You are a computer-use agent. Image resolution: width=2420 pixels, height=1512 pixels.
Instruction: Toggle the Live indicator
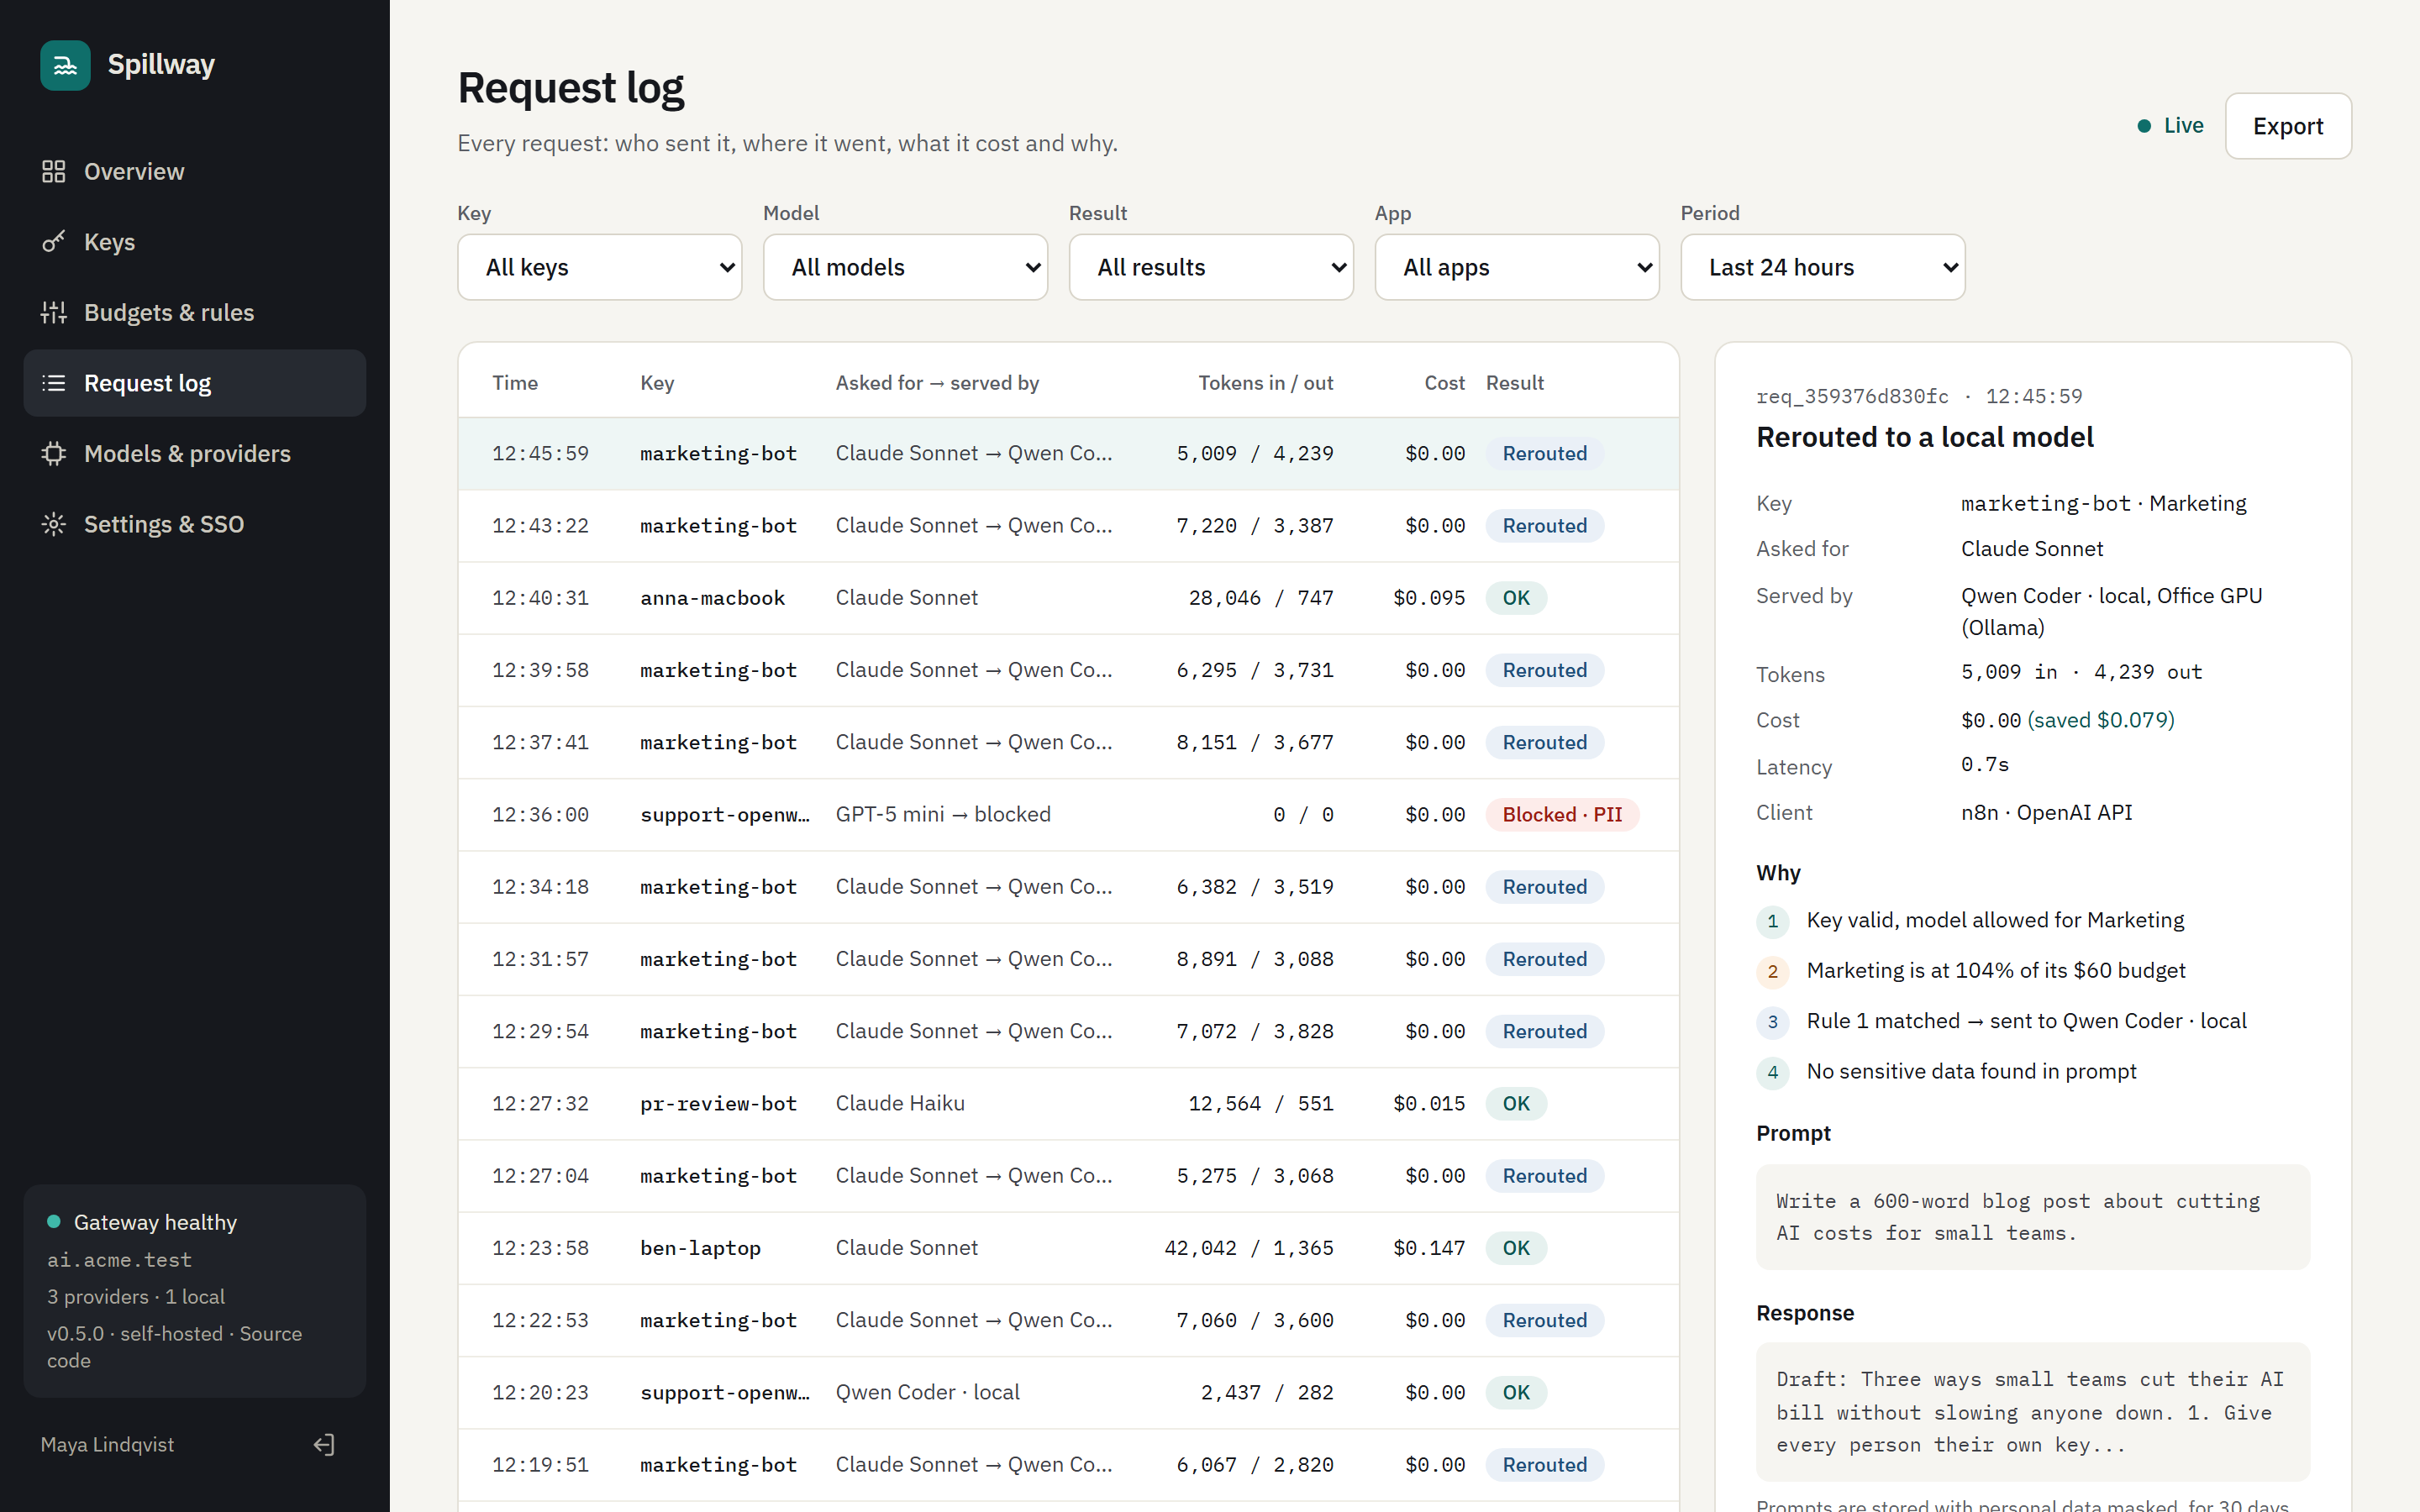tap(2170, 126)
